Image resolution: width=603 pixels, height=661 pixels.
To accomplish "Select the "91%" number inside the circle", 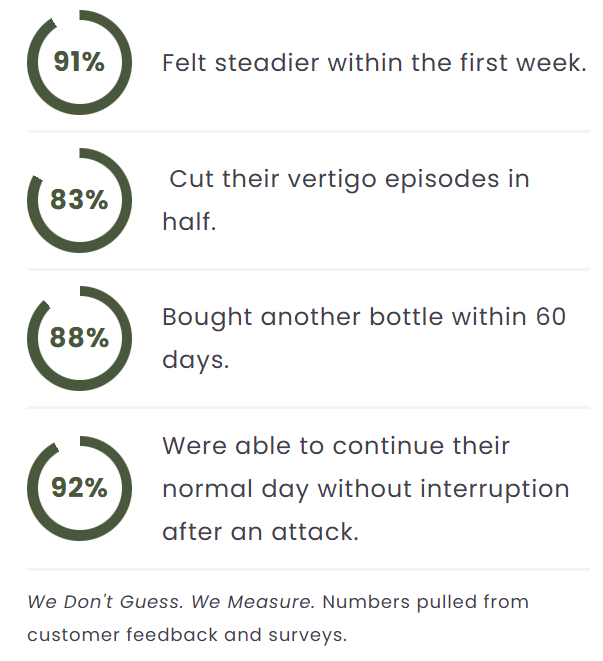I will click(x=79, y=62).
